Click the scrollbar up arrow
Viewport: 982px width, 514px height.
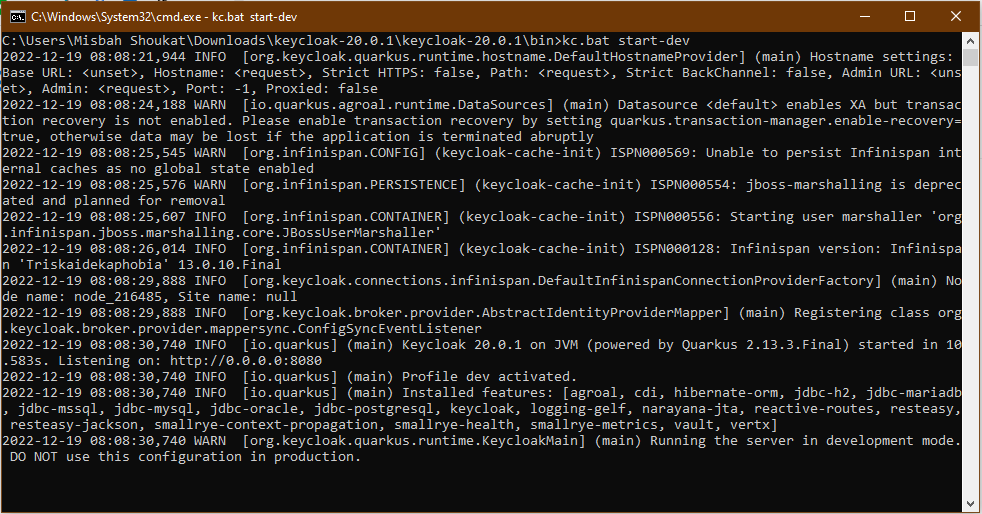pos(970,41)
